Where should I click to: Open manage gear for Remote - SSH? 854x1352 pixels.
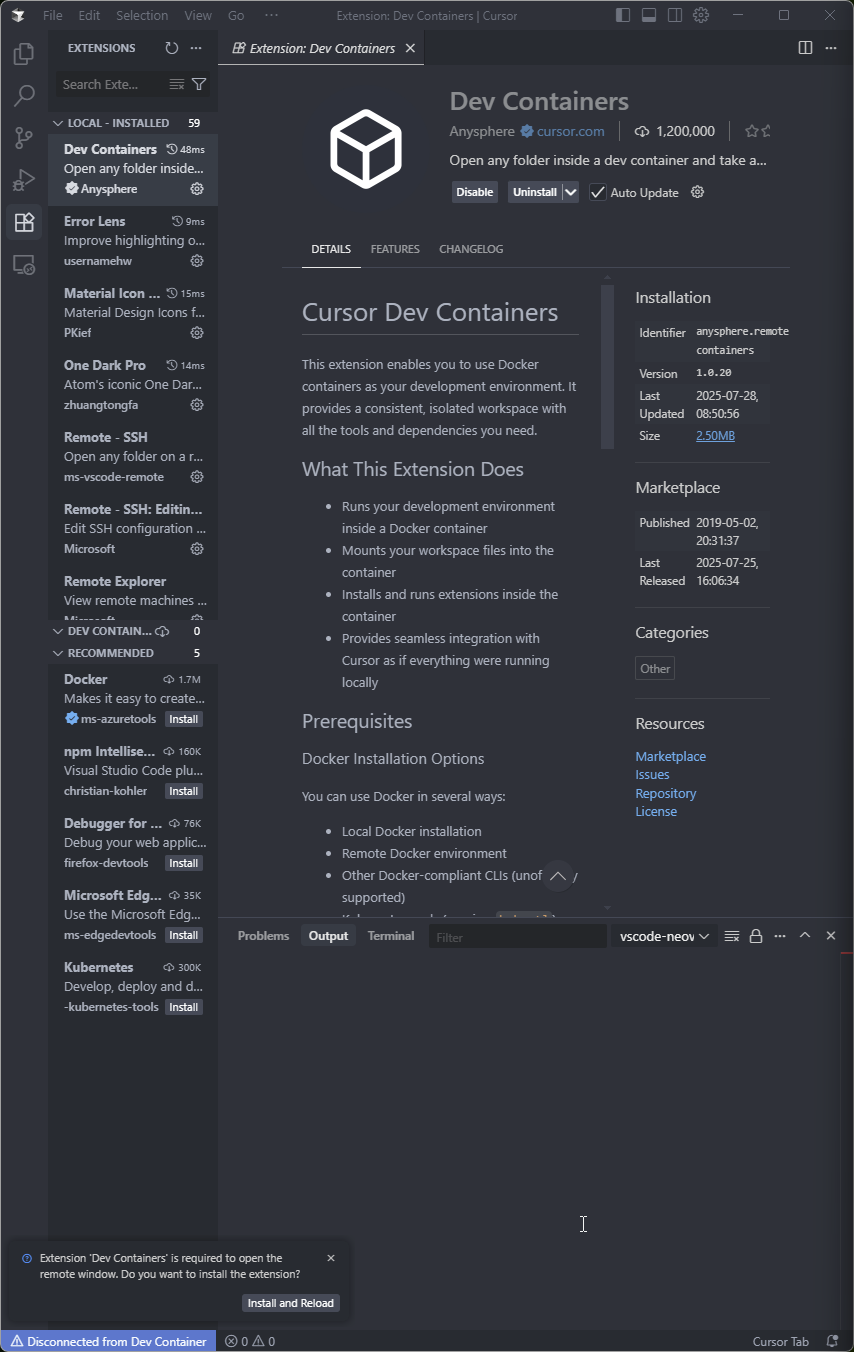pyautogui.click(x=197, y=477)
